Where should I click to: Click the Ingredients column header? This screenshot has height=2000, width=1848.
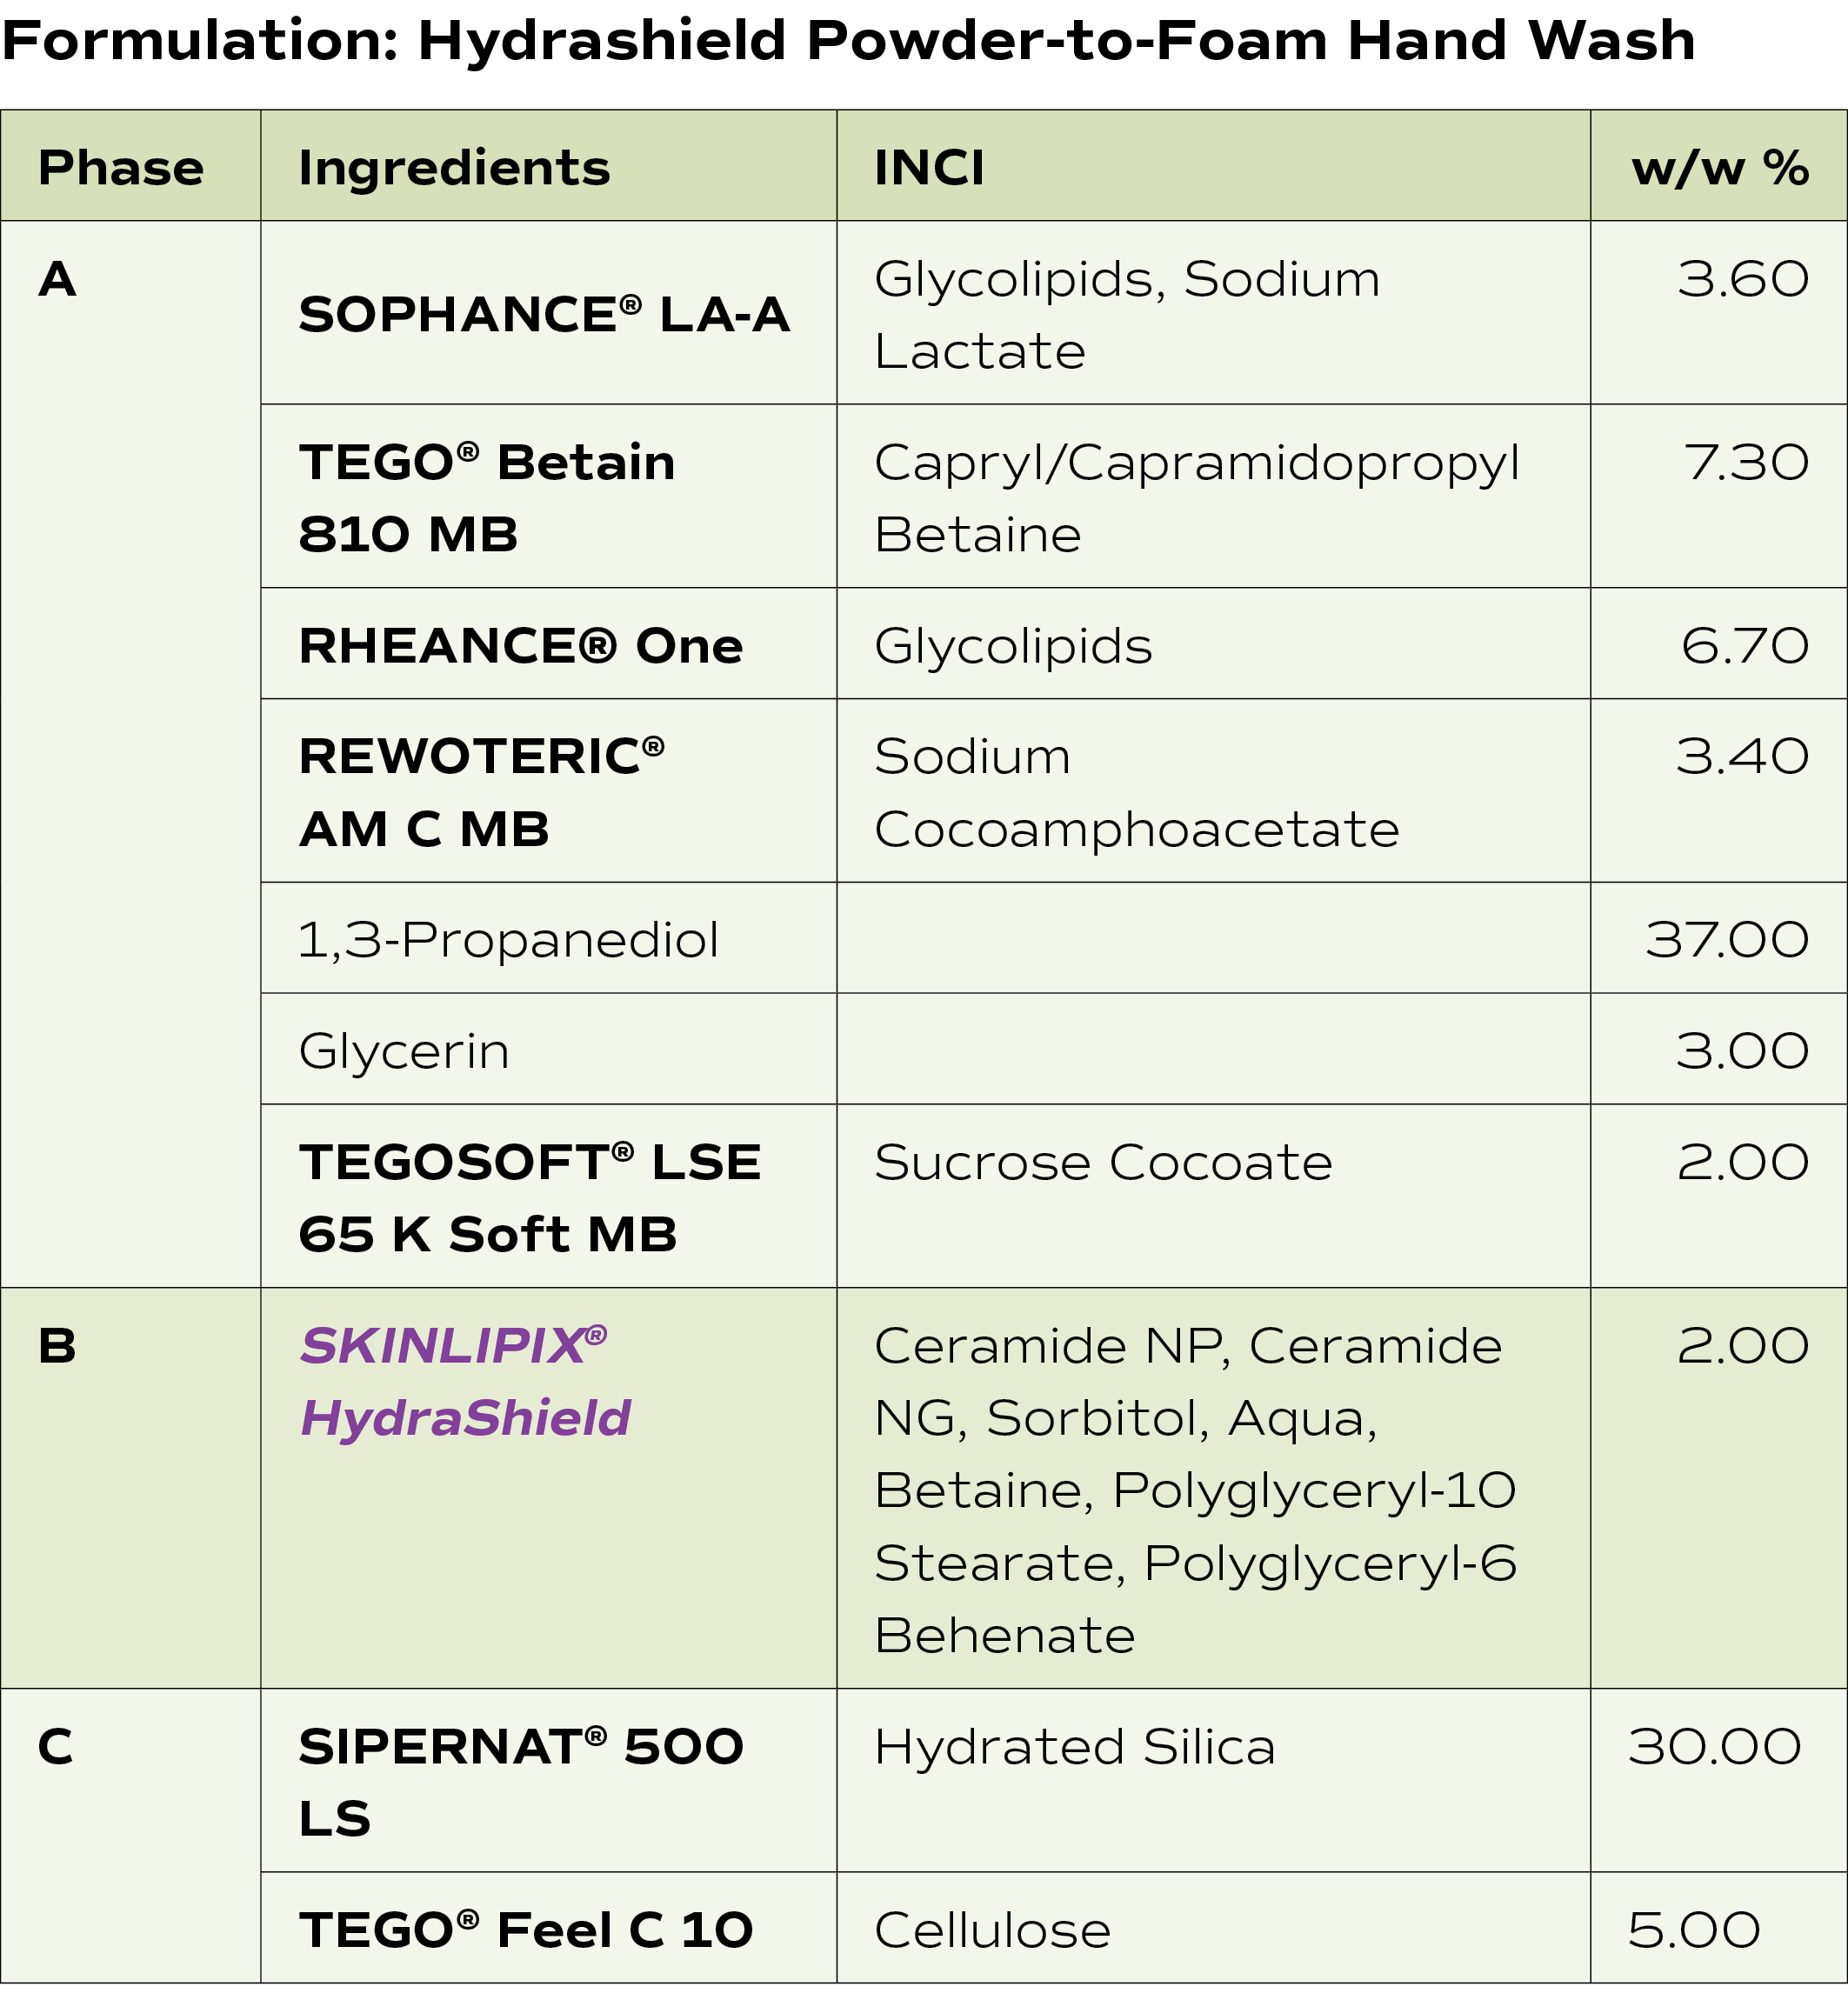453,167
